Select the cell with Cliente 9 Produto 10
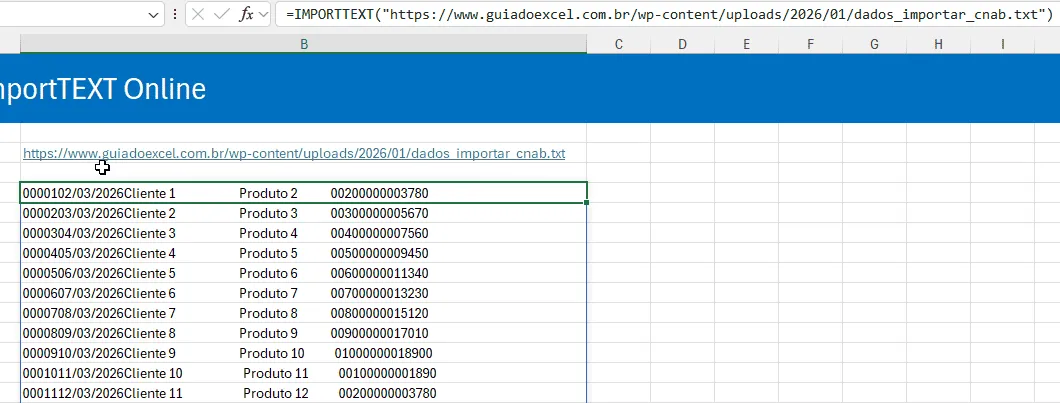The height and width of the screenshot is (403, 1060). point(304,353)
